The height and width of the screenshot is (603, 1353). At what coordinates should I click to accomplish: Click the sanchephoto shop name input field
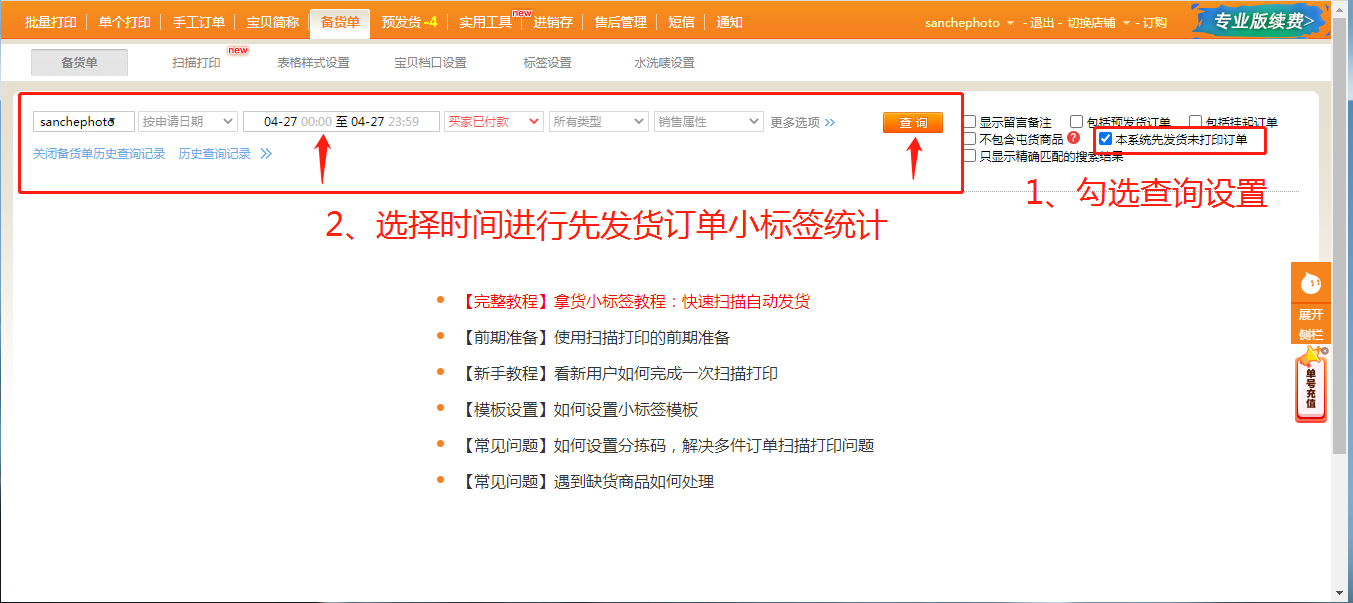point(83,121)
